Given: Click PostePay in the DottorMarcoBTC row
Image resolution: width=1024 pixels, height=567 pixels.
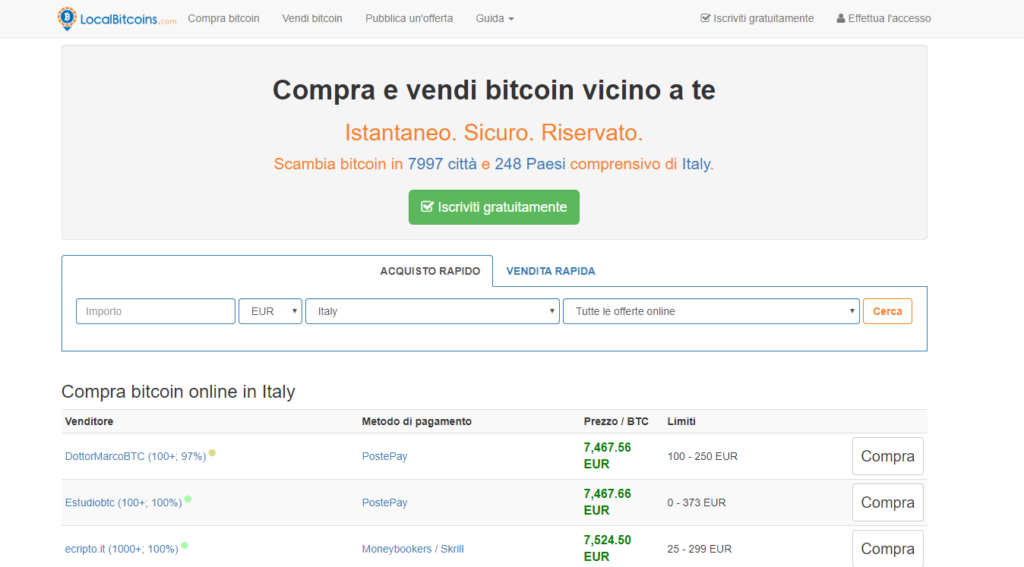Looking at the screenshot, I should (x=385, y=456).
